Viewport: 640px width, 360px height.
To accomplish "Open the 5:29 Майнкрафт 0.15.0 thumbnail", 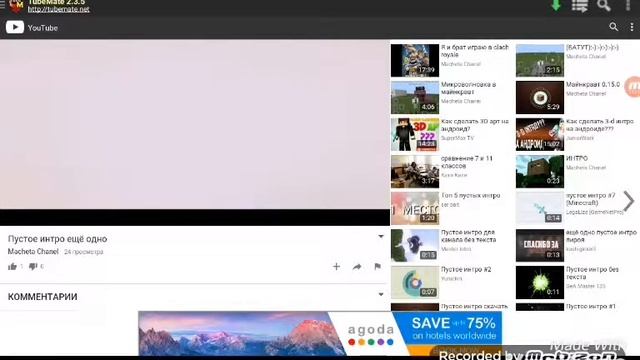I will click(540, 98).
